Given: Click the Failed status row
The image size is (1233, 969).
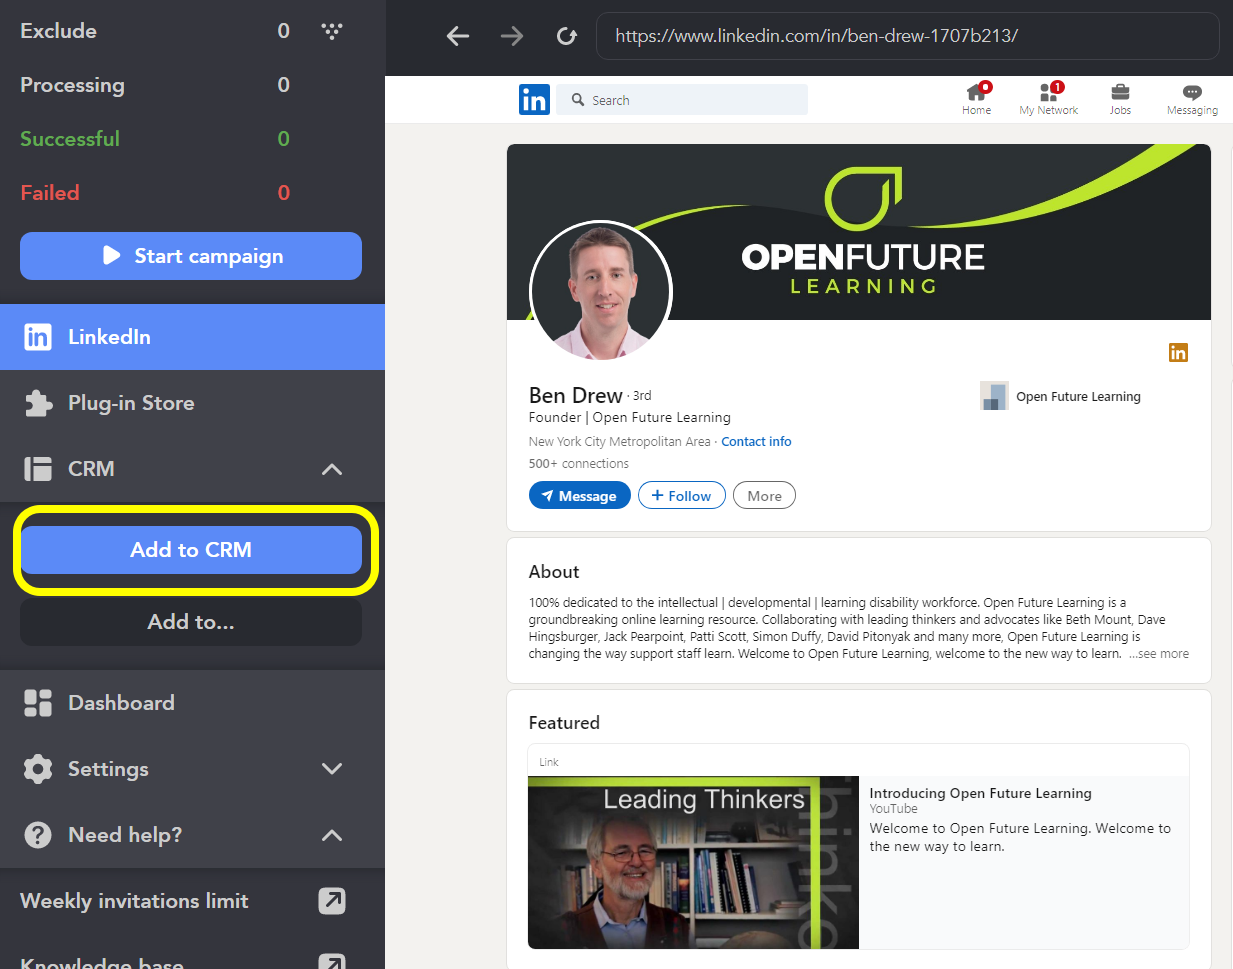Looking at the screenshot, I should pyautogui.click(x=155, y=193).
